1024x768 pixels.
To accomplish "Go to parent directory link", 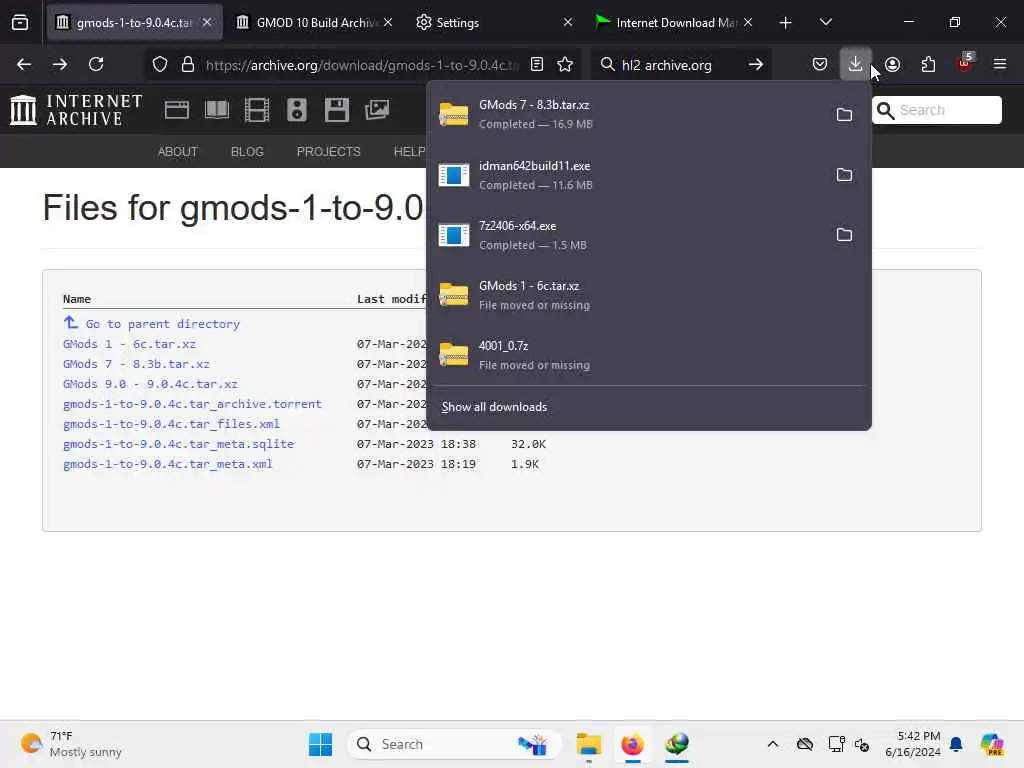I will pyautogui.click(x=163, y=323).
